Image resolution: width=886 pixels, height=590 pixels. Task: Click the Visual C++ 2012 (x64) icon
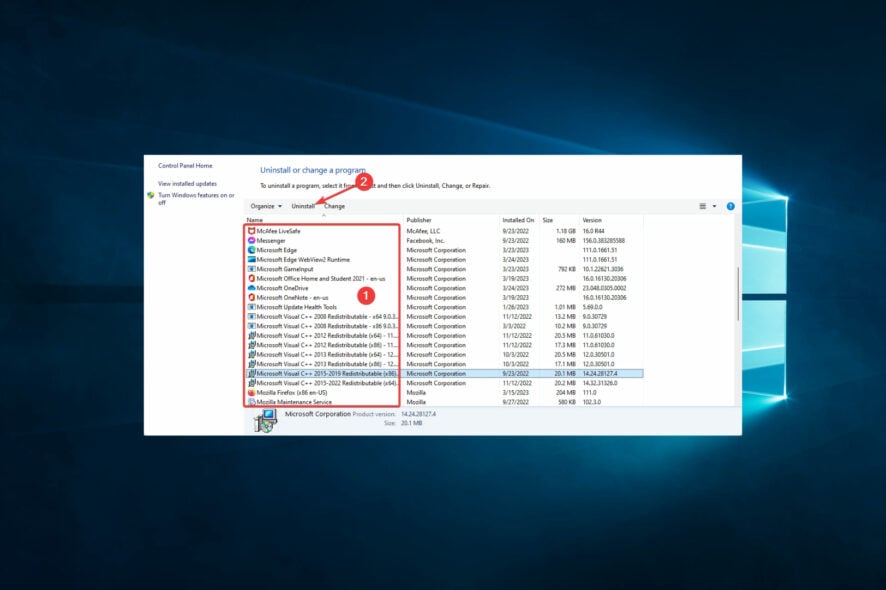(251, 336)
